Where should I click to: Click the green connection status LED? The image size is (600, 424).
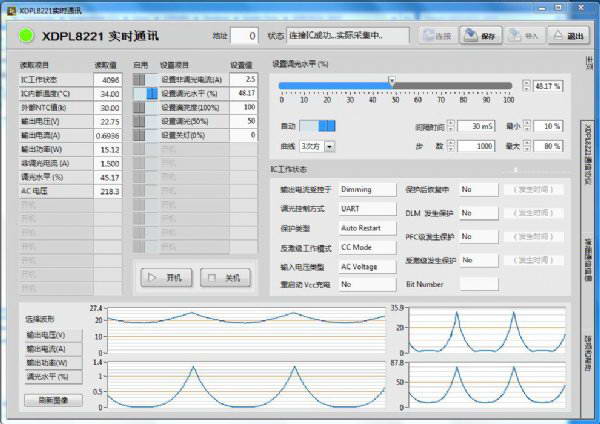[x=26, y=36]
